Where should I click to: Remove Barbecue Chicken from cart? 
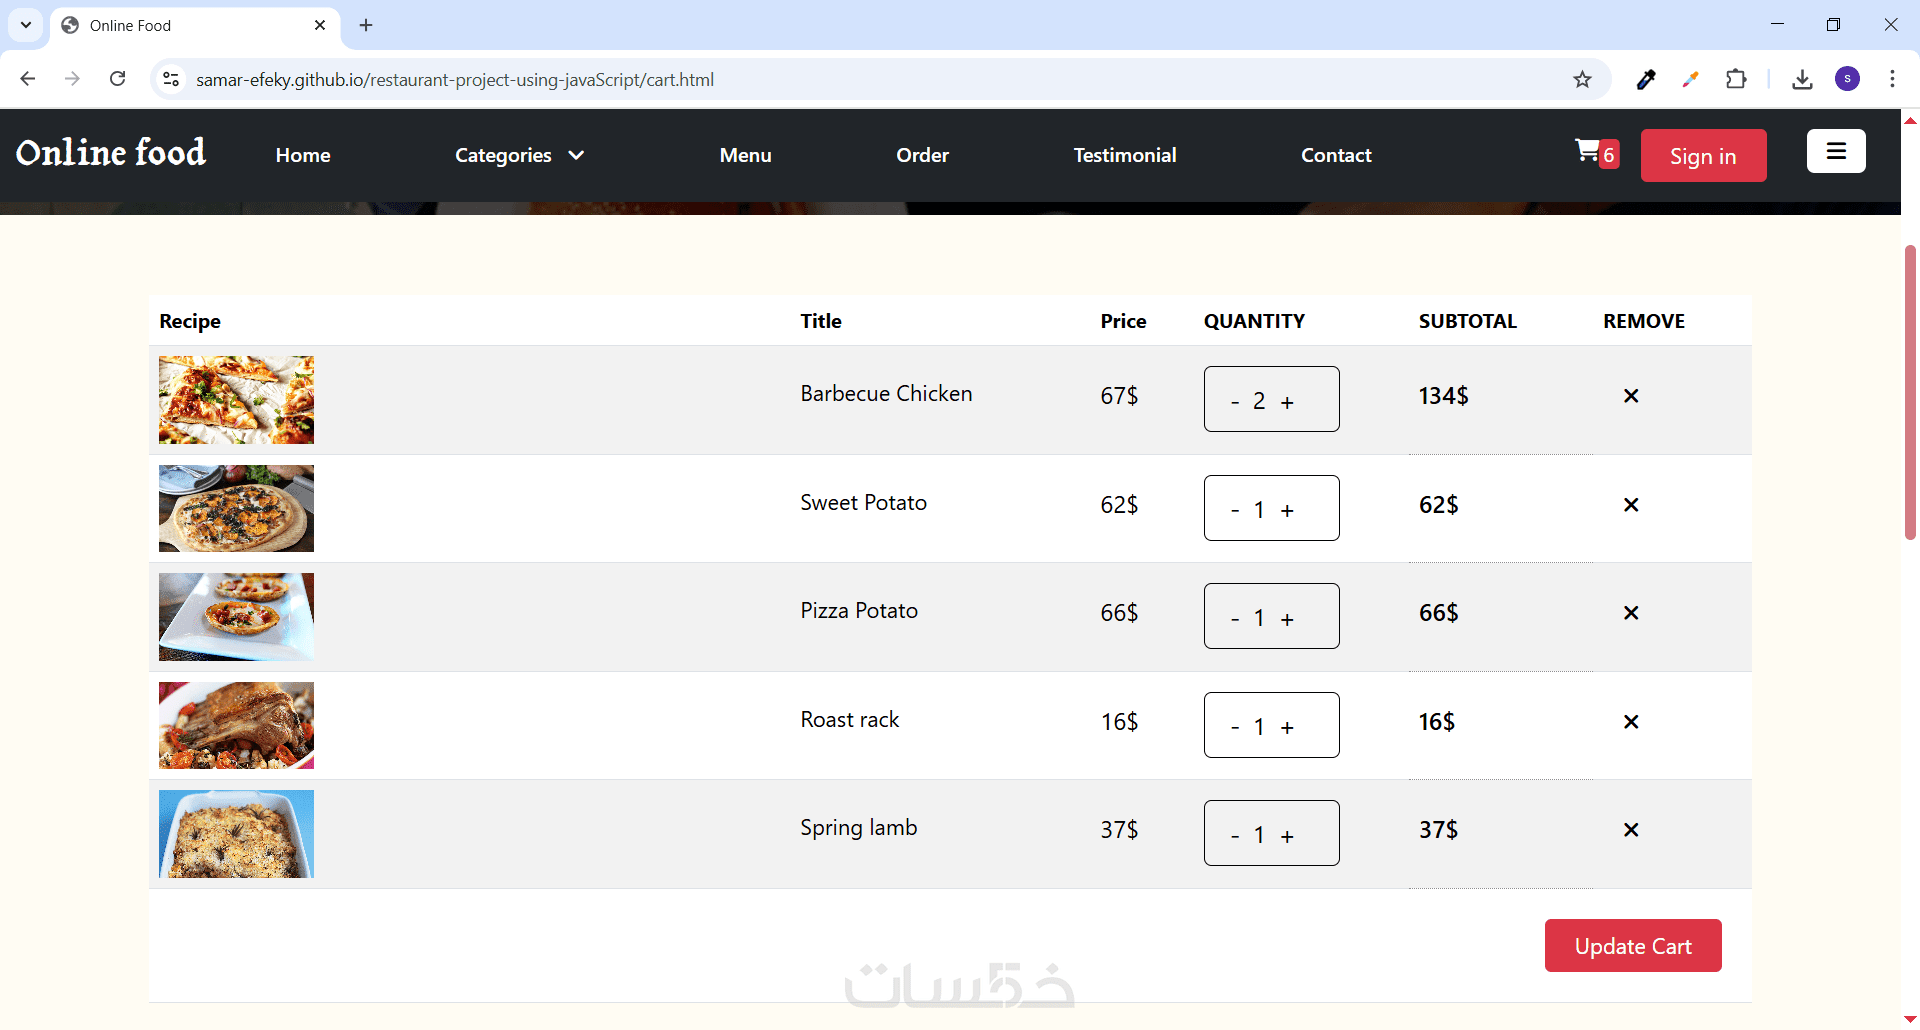(x=1631, y=396)
